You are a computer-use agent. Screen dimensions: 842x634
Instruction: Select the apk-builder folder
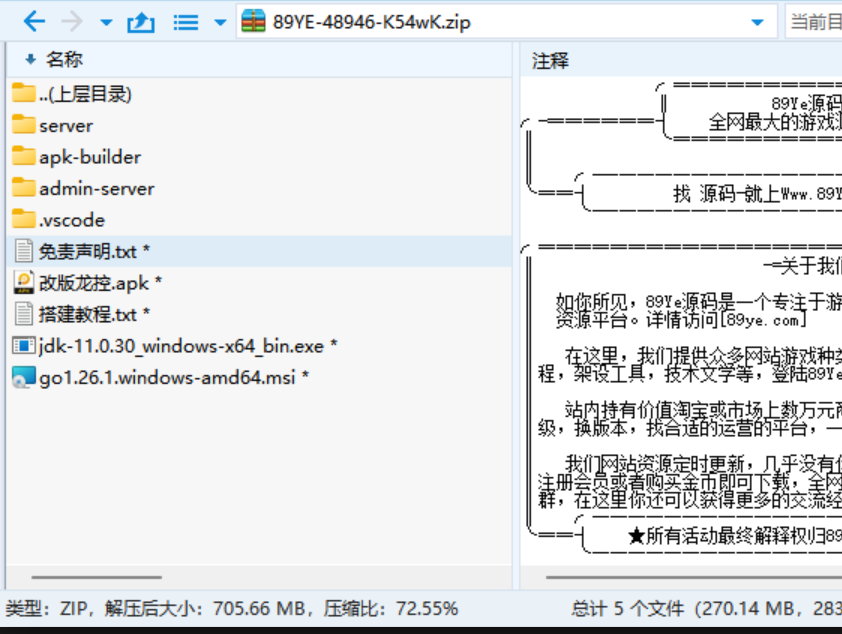coord(89,157)
